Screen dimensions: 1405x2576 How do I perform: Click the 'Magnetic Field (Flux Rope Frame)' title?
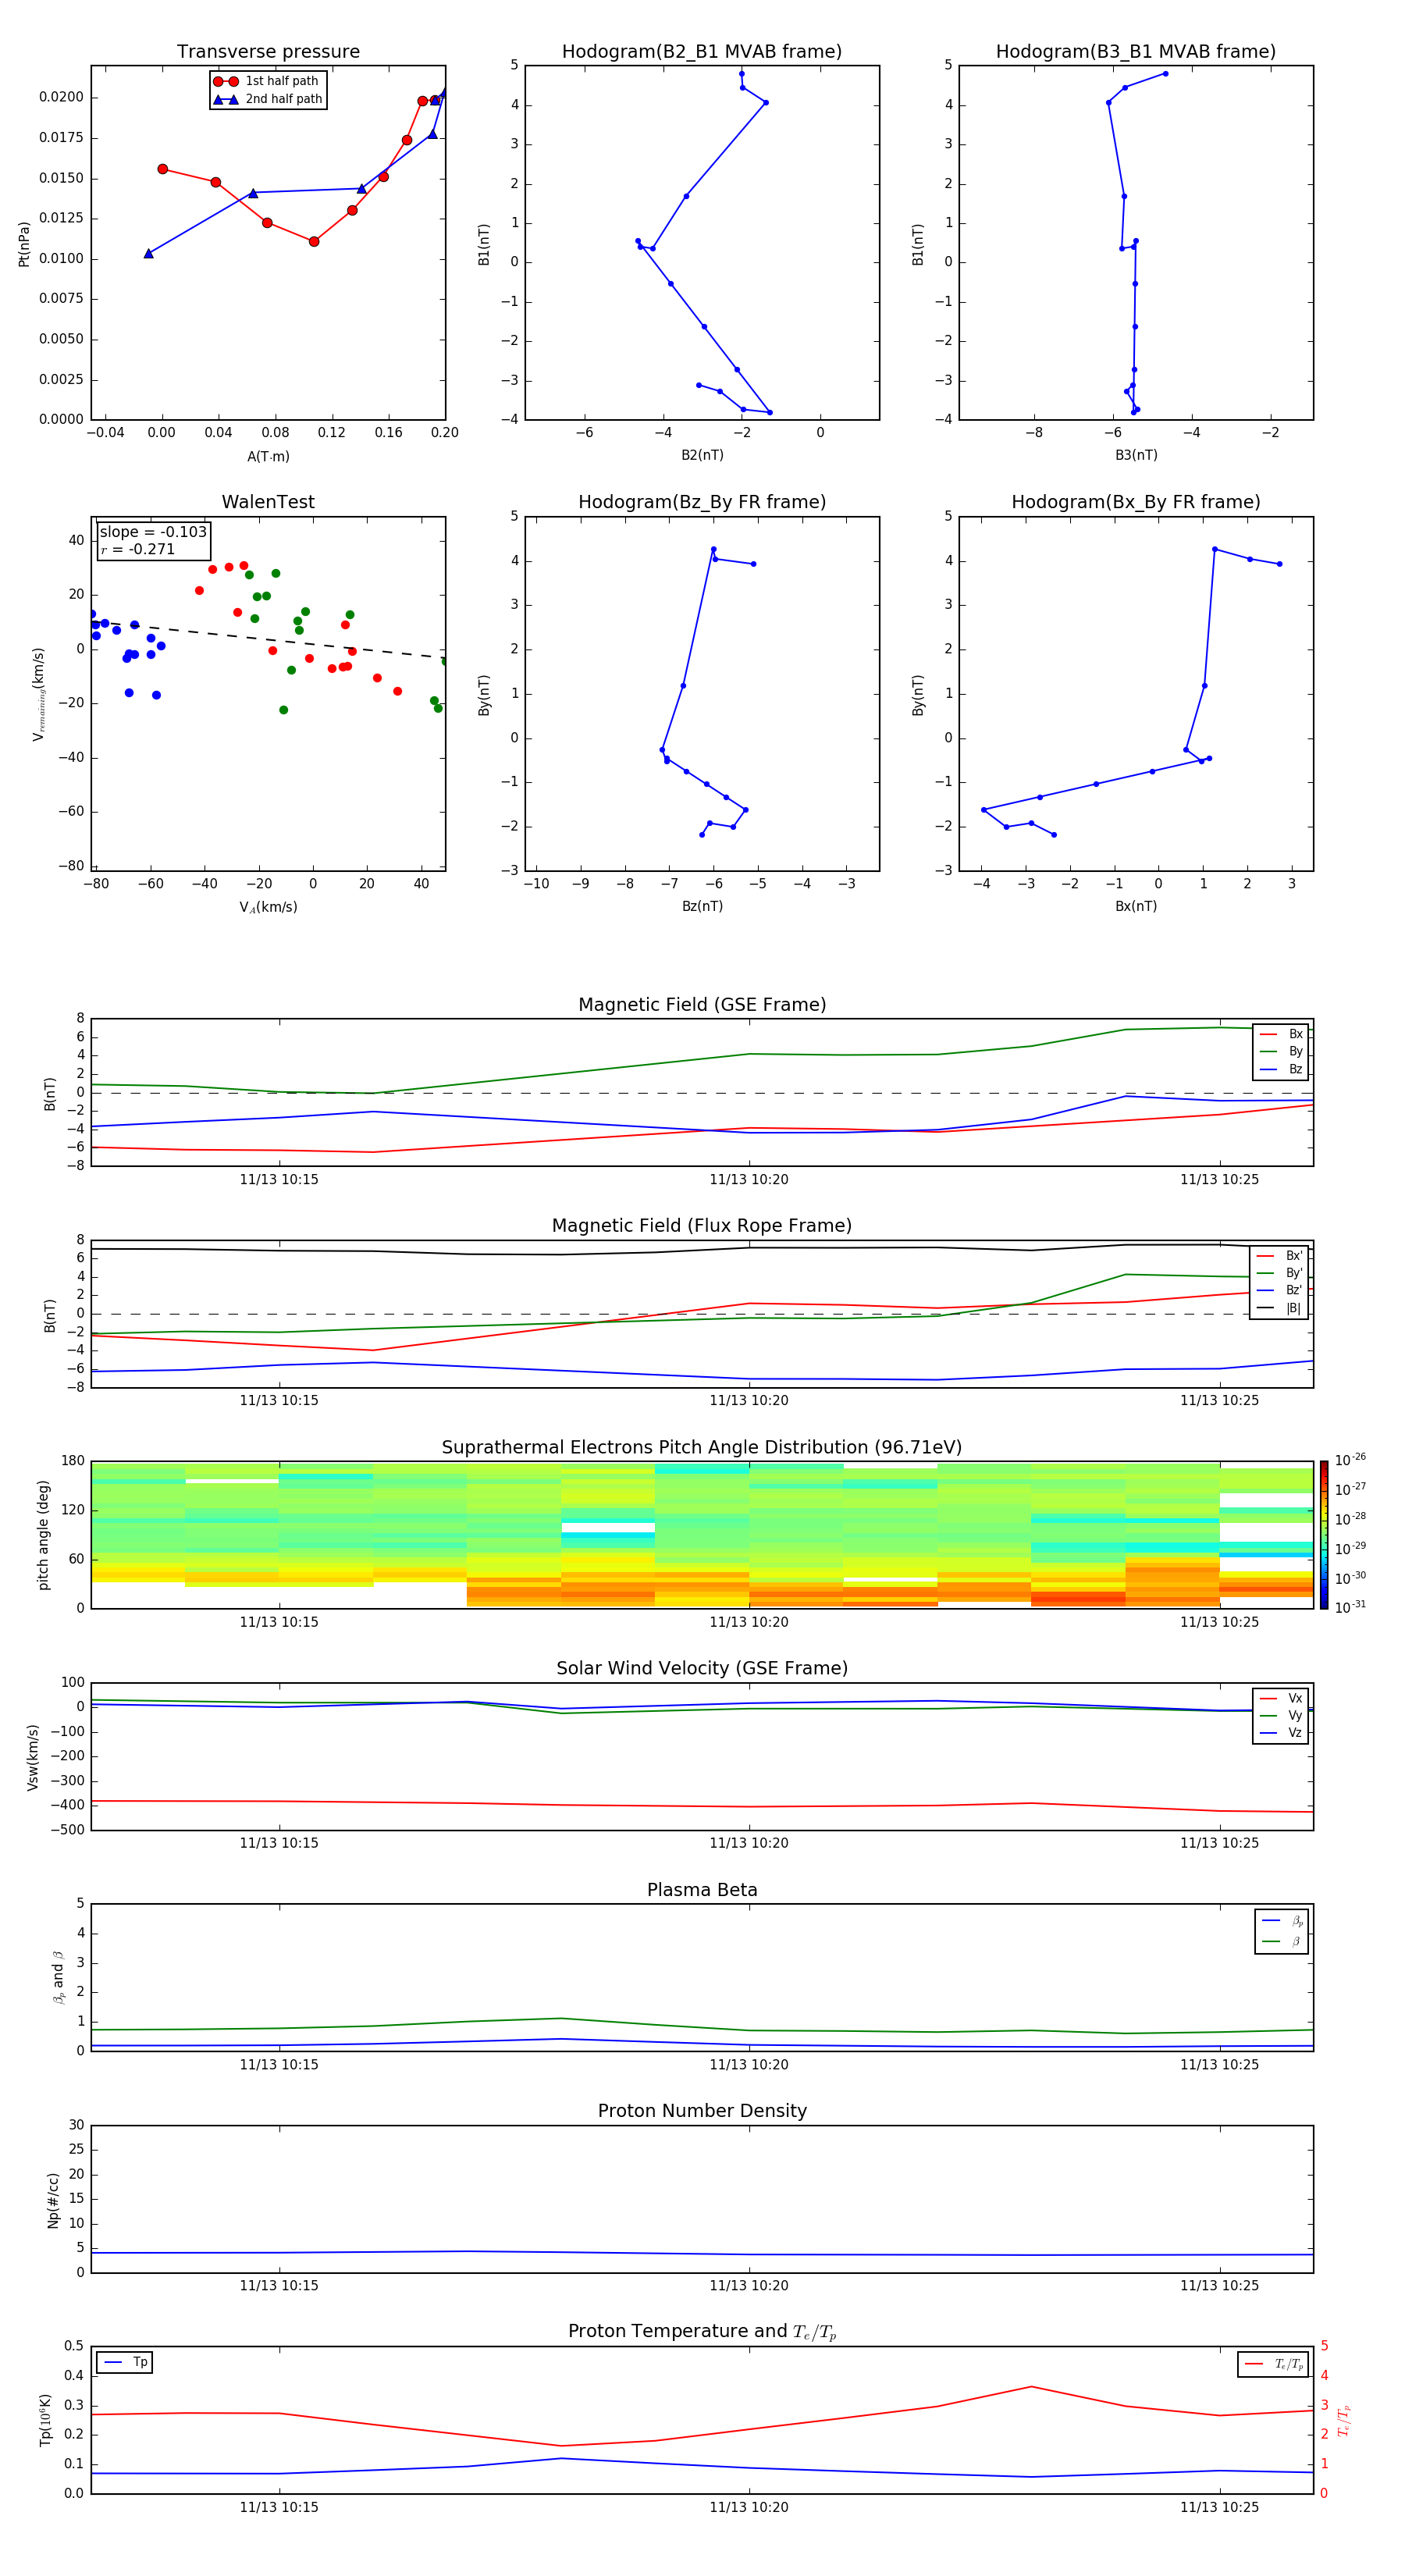pyautogui.click(x=702, y=1226)
